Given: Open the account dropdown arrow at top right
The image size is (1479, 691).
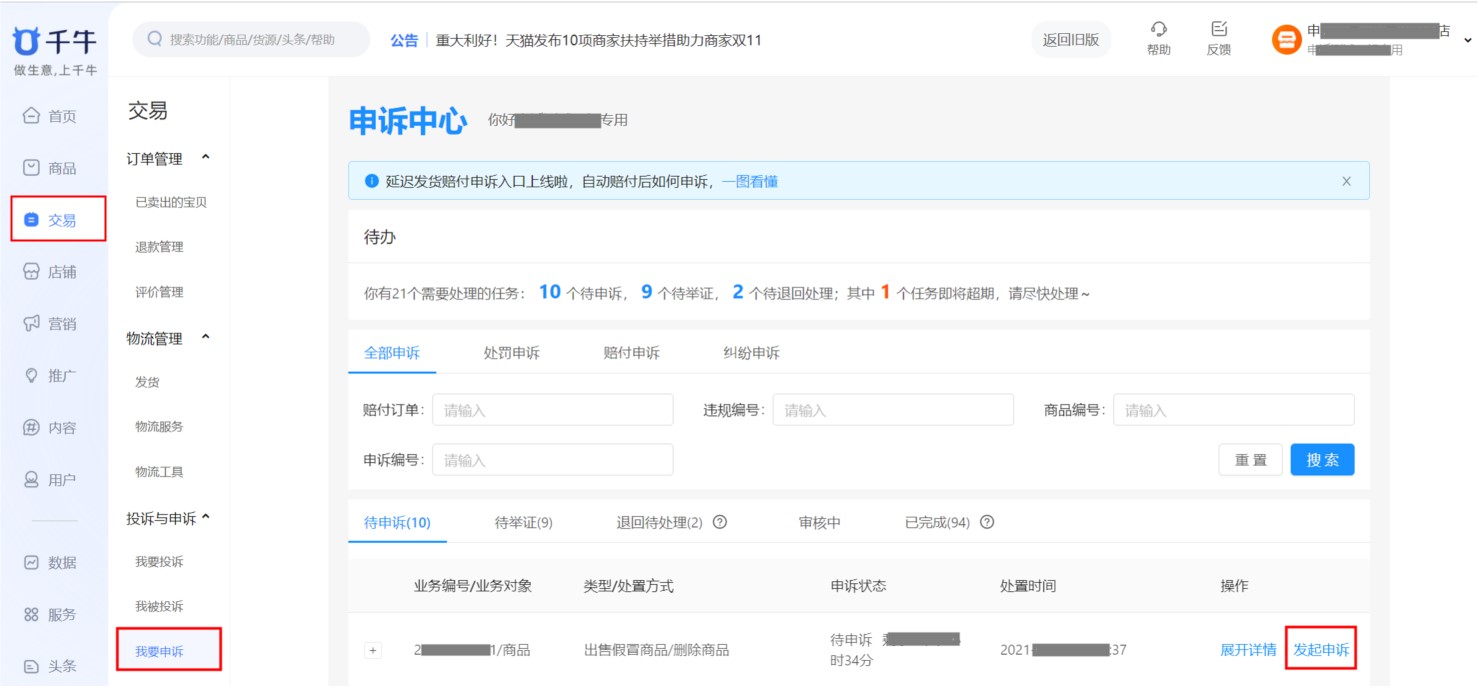Looking at the screenshot, I should click(1467, 41).
